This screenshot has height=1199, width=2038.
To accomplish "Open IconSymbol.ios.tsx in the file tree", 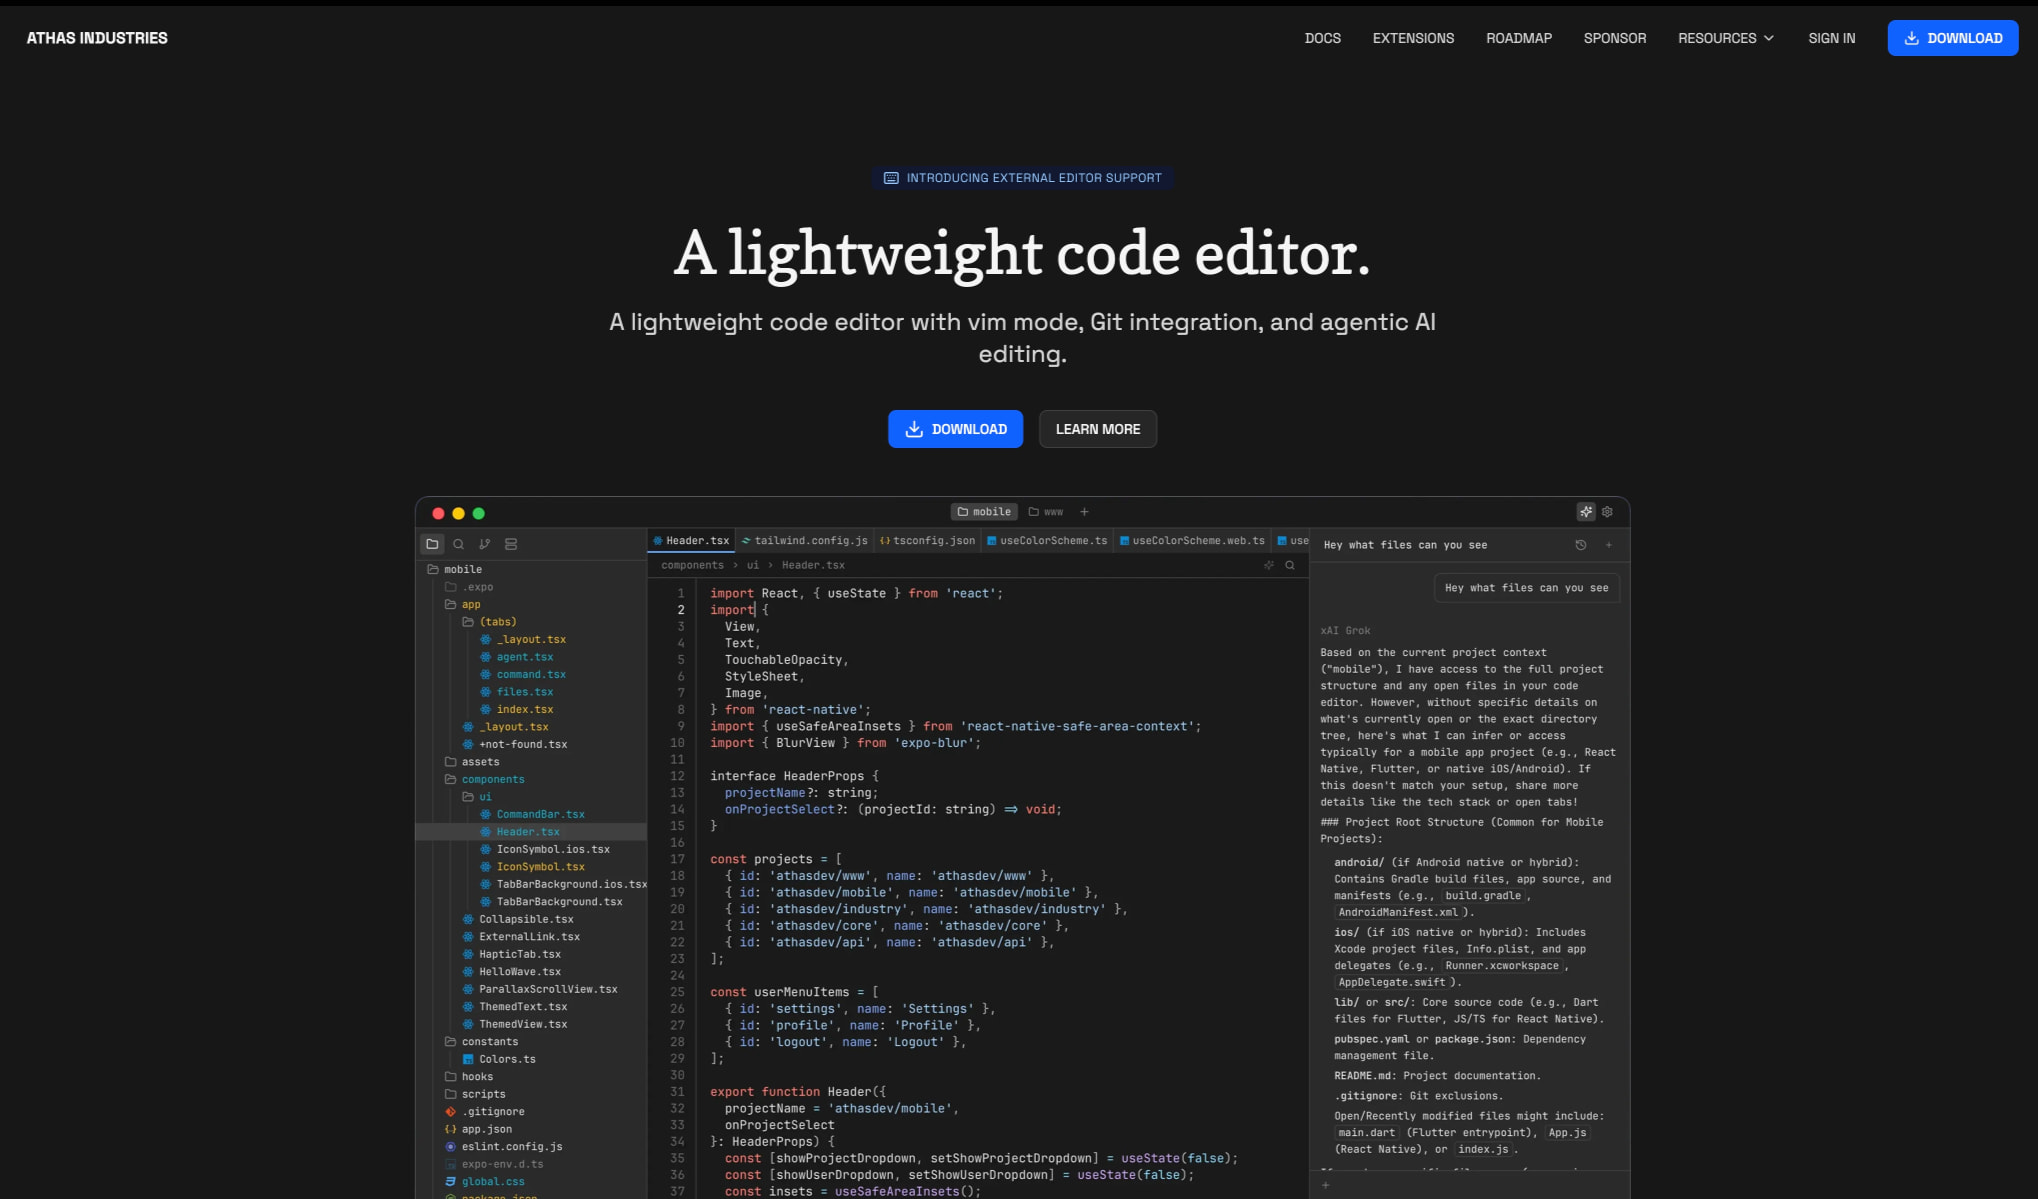I will 545,849.
